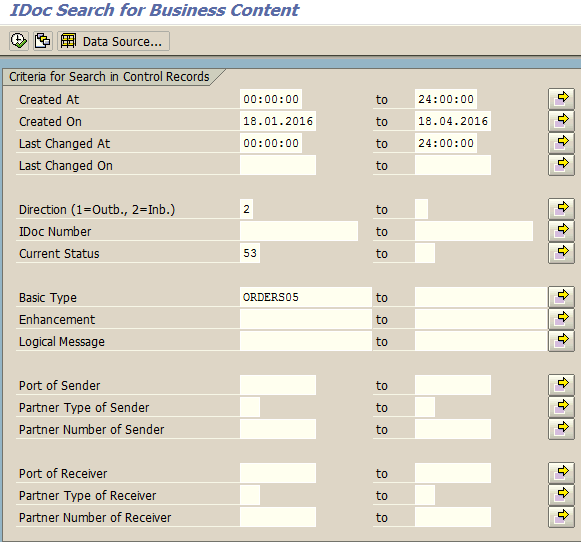Open multiple selection for Last Changed On
581x542 pixels.
561,165
